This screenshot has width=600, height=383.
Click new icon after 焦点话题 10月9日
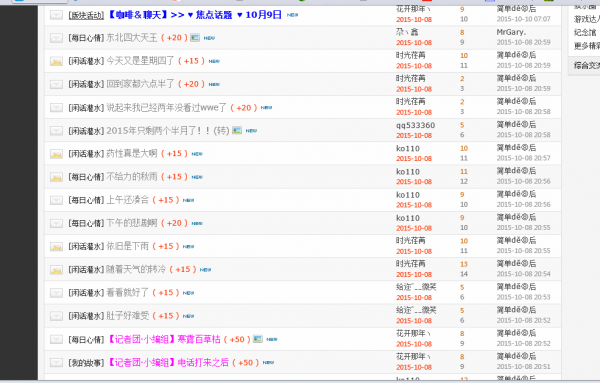point(293,15)
